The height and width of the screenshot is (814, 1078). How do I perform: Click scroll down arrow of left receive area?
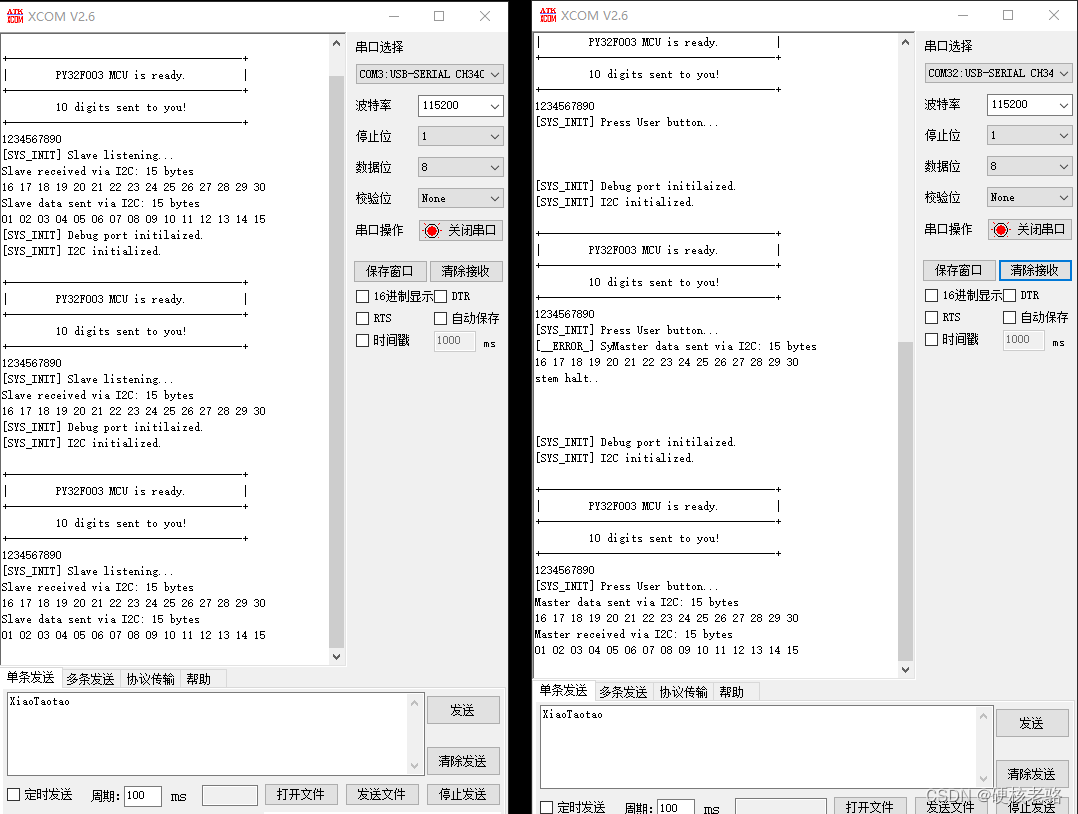[x=336, y=657]
